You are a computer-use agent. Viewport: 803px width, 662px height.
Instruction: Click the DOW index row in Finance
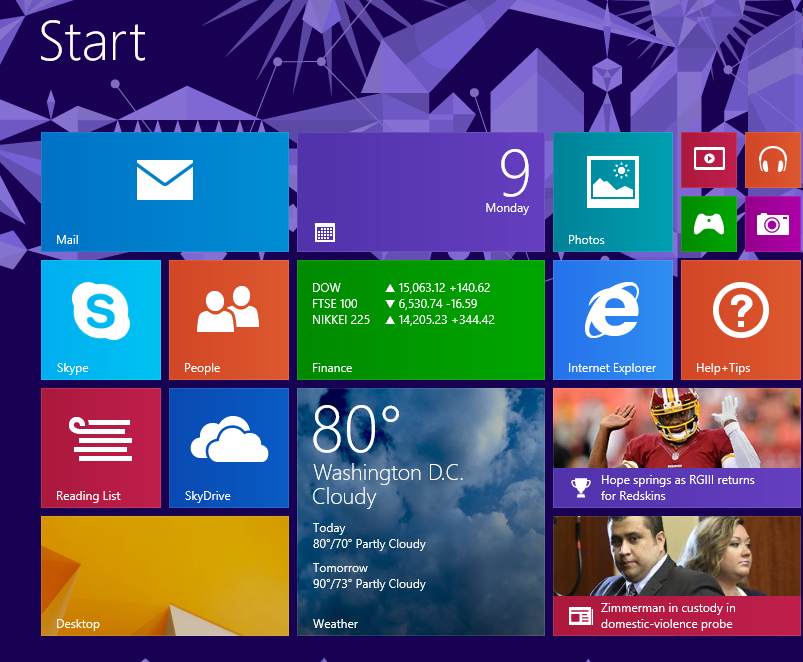point(401,288)
